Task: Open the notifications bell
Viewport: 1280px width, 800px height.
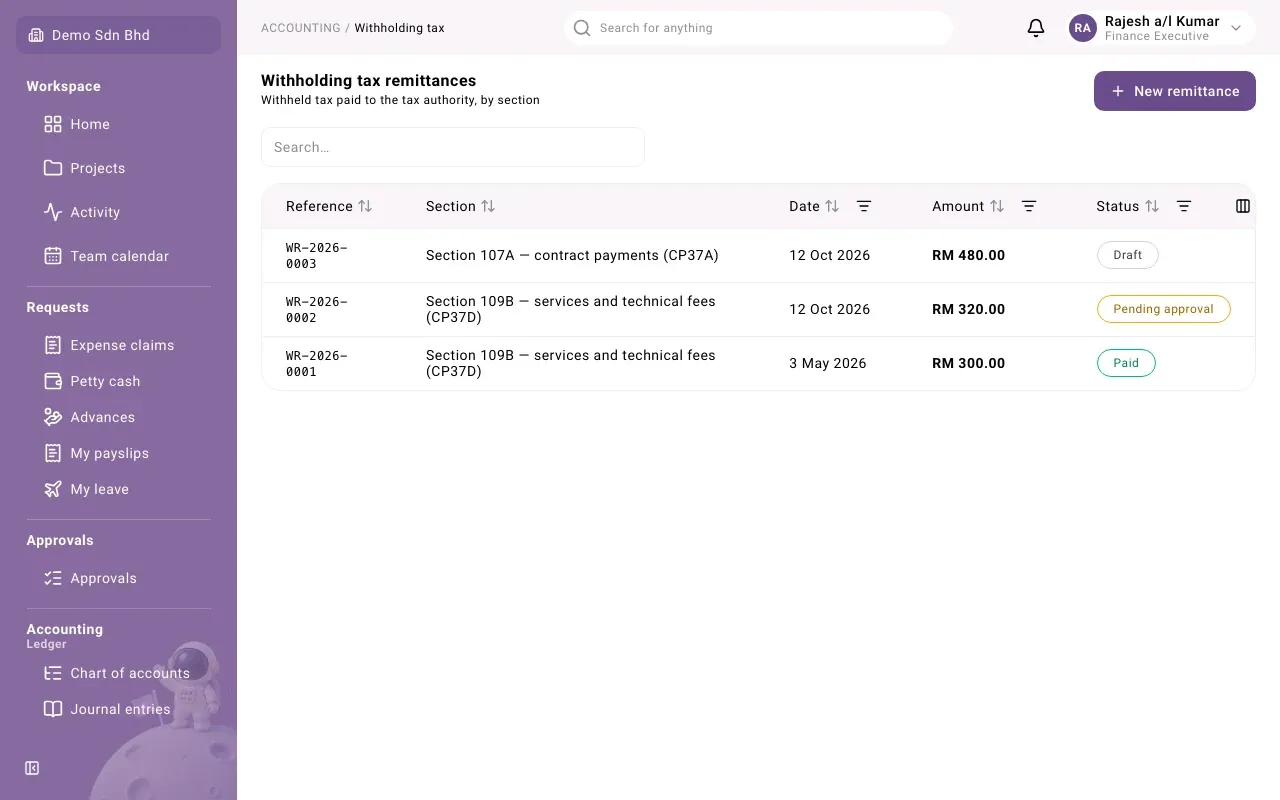Action: coord(1036,28)
